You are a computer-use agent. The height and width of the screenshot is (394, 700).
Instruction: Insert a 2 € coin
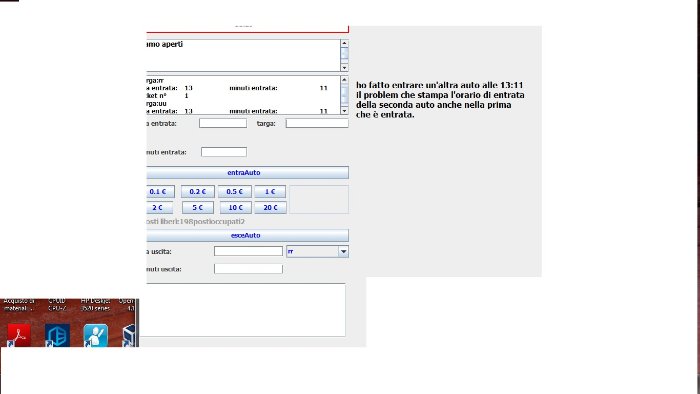click(x=159, y=207)
